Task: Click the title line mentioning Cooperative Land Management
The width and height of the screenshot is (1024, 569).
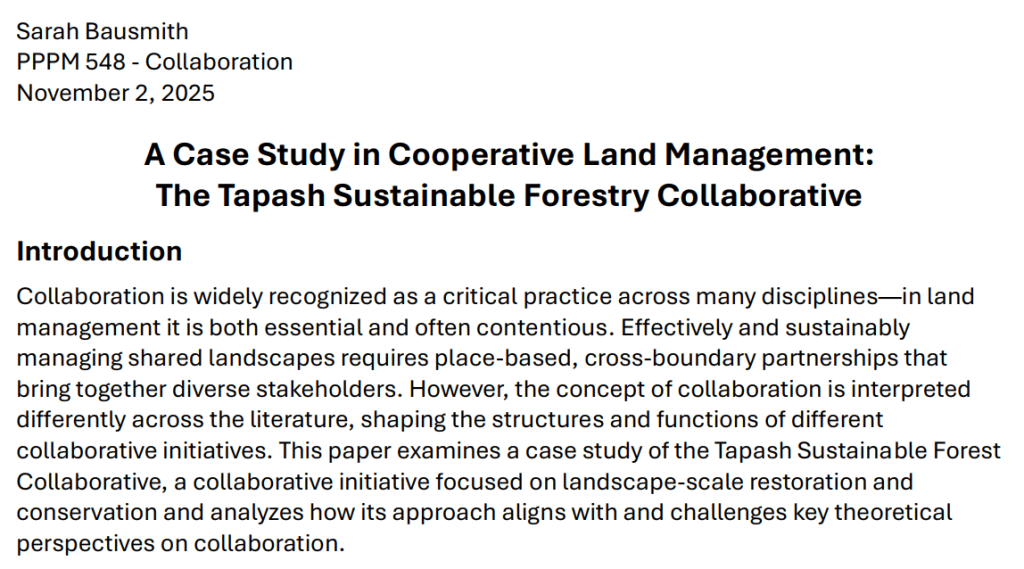Action: (x=509, y=155)
